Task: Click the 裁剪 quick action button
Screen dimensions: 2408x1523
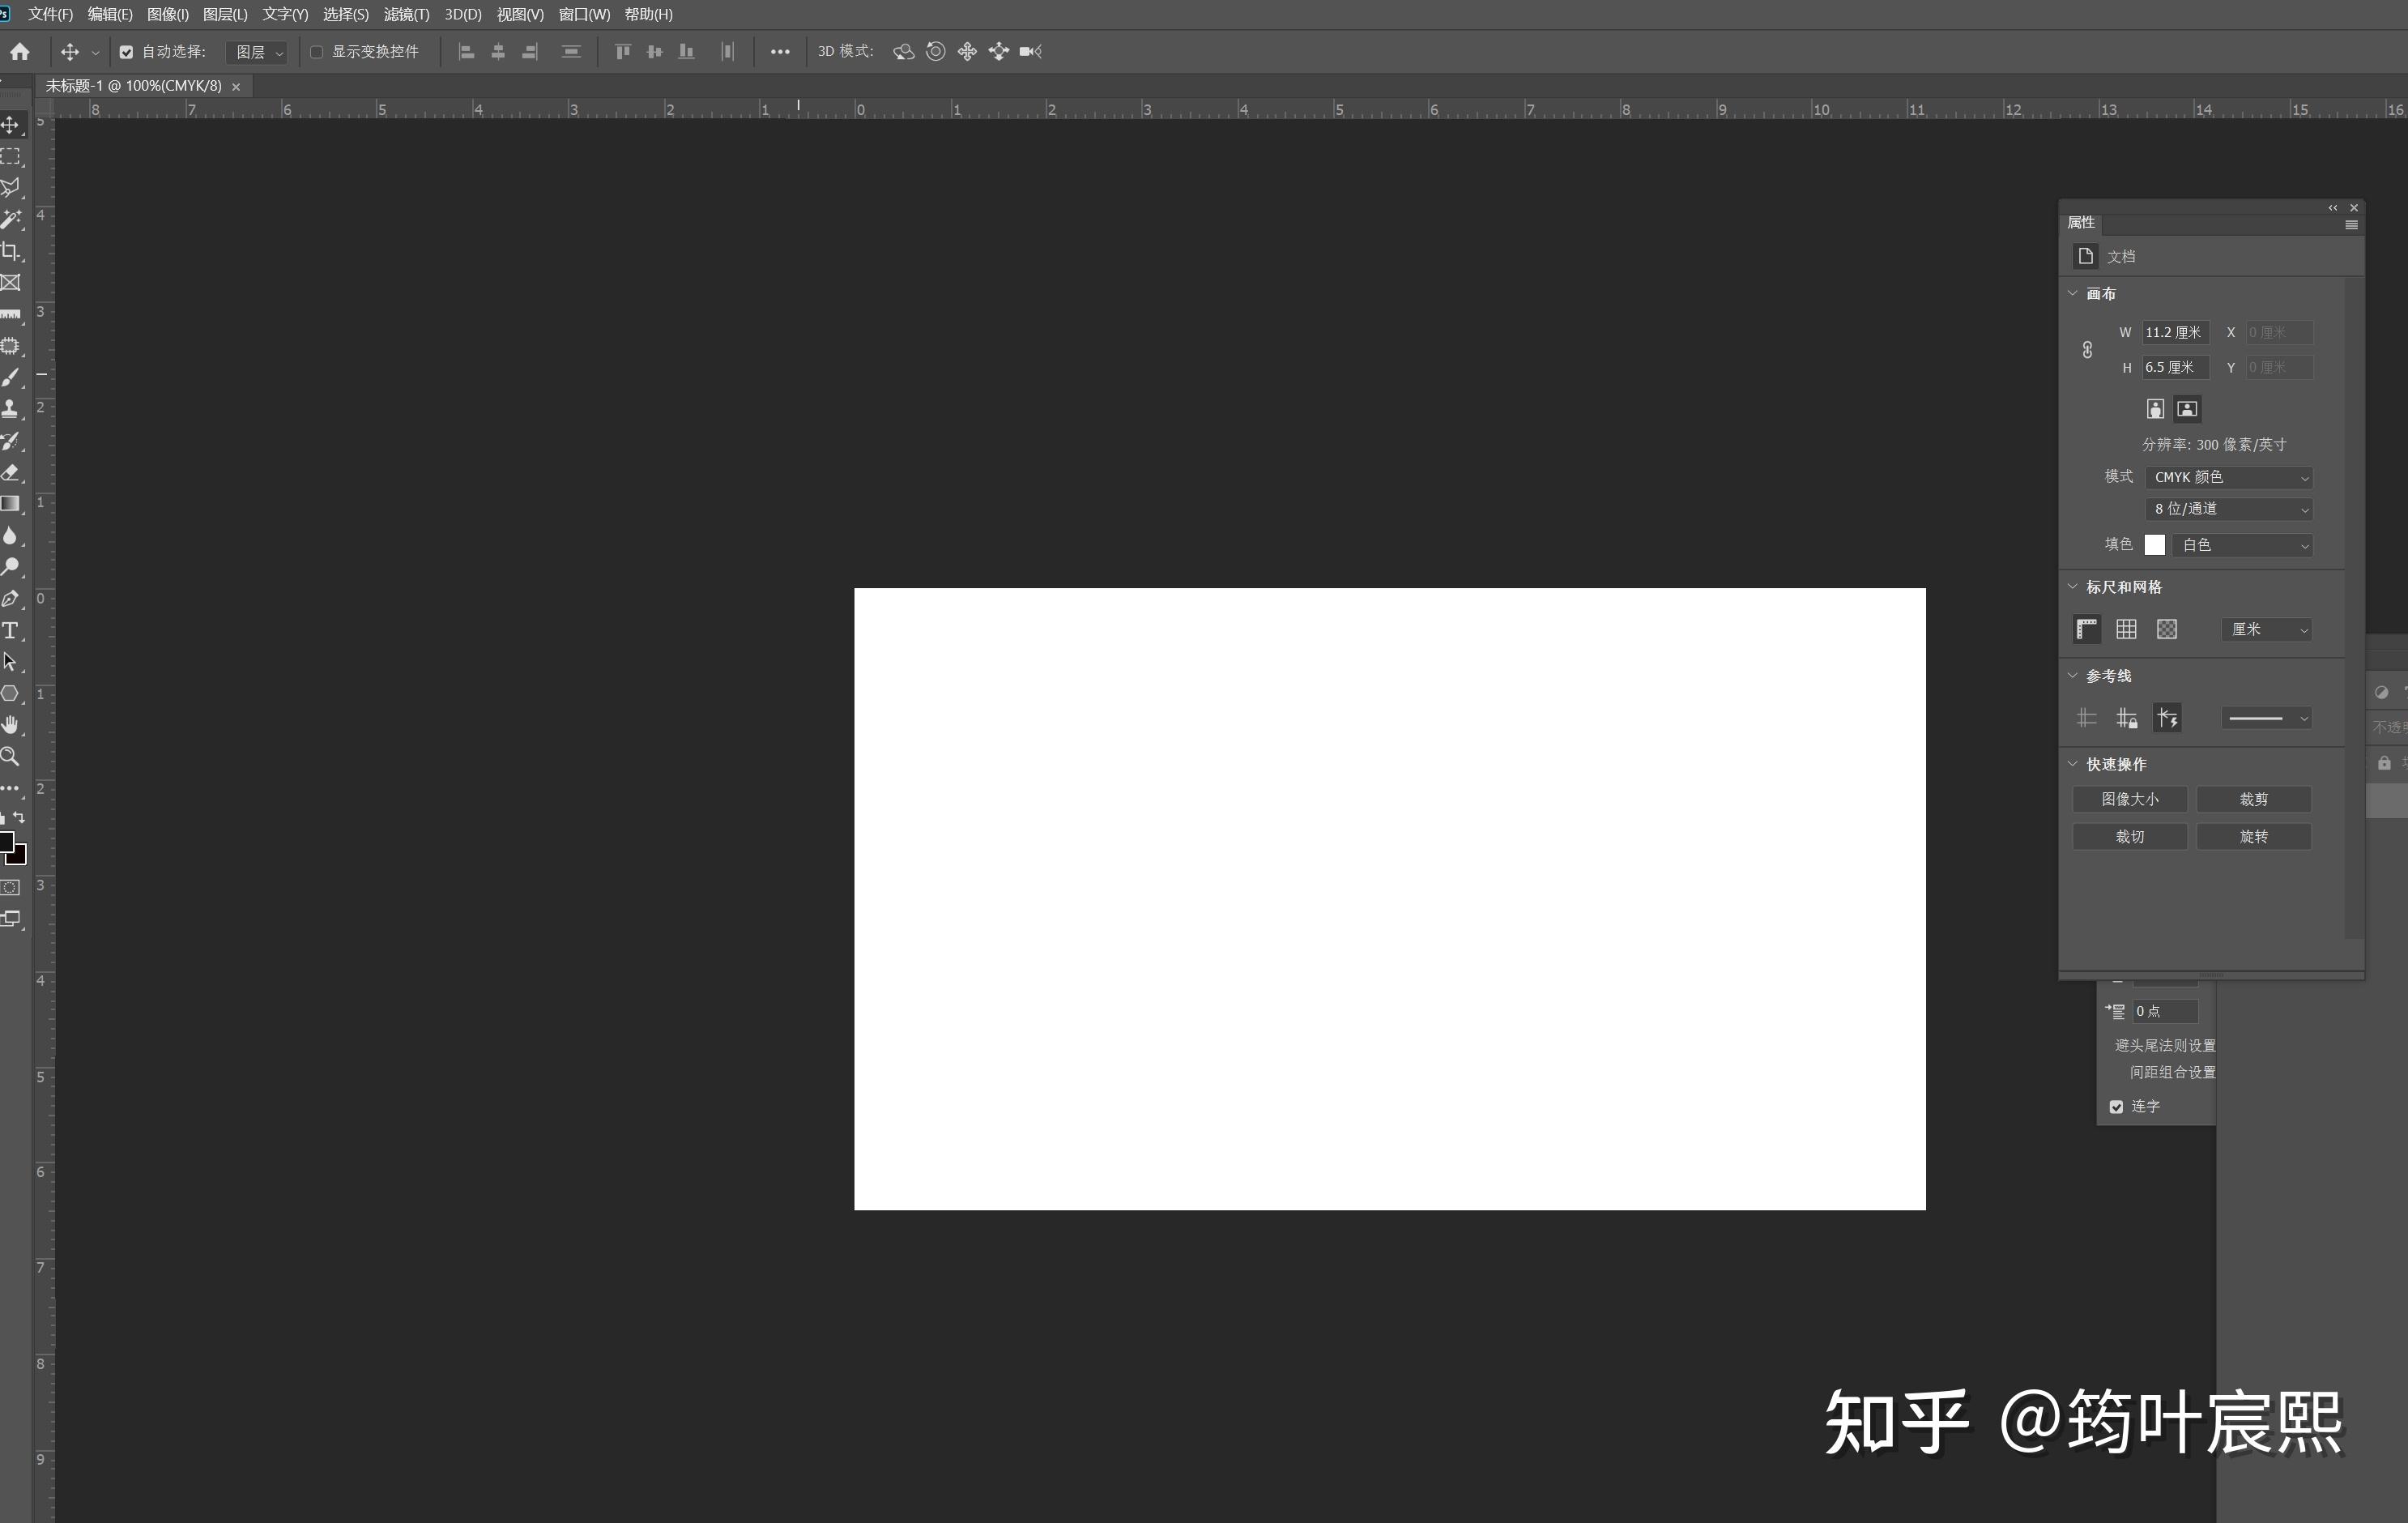Action: [2254, 799]
